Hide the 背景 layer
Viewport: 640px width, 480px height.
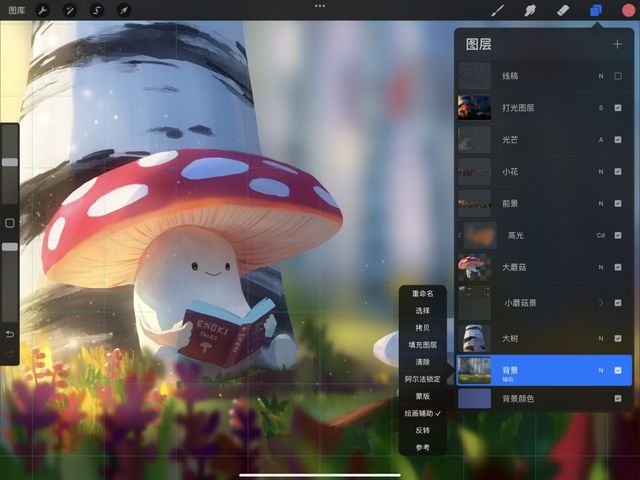pos(618,370)
